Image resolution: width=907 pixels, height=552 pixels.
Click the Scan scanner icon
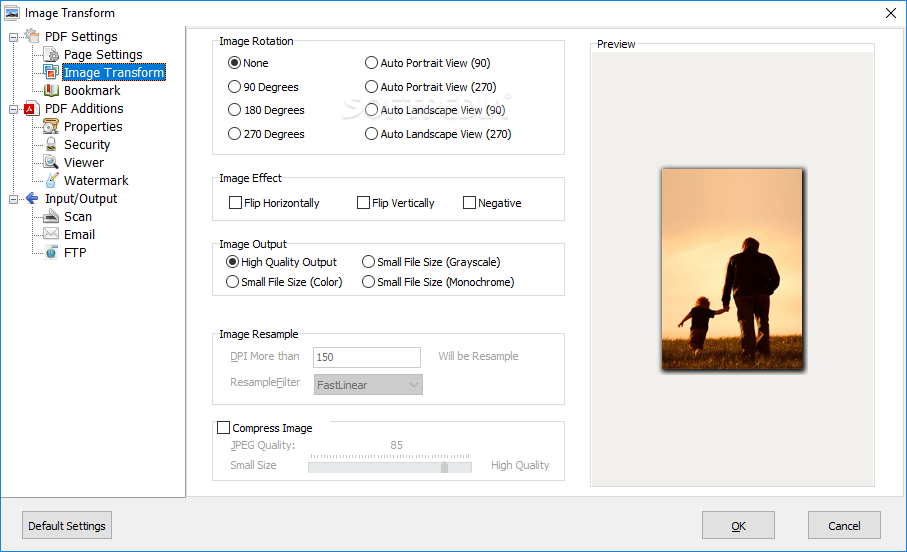(51, 216)
